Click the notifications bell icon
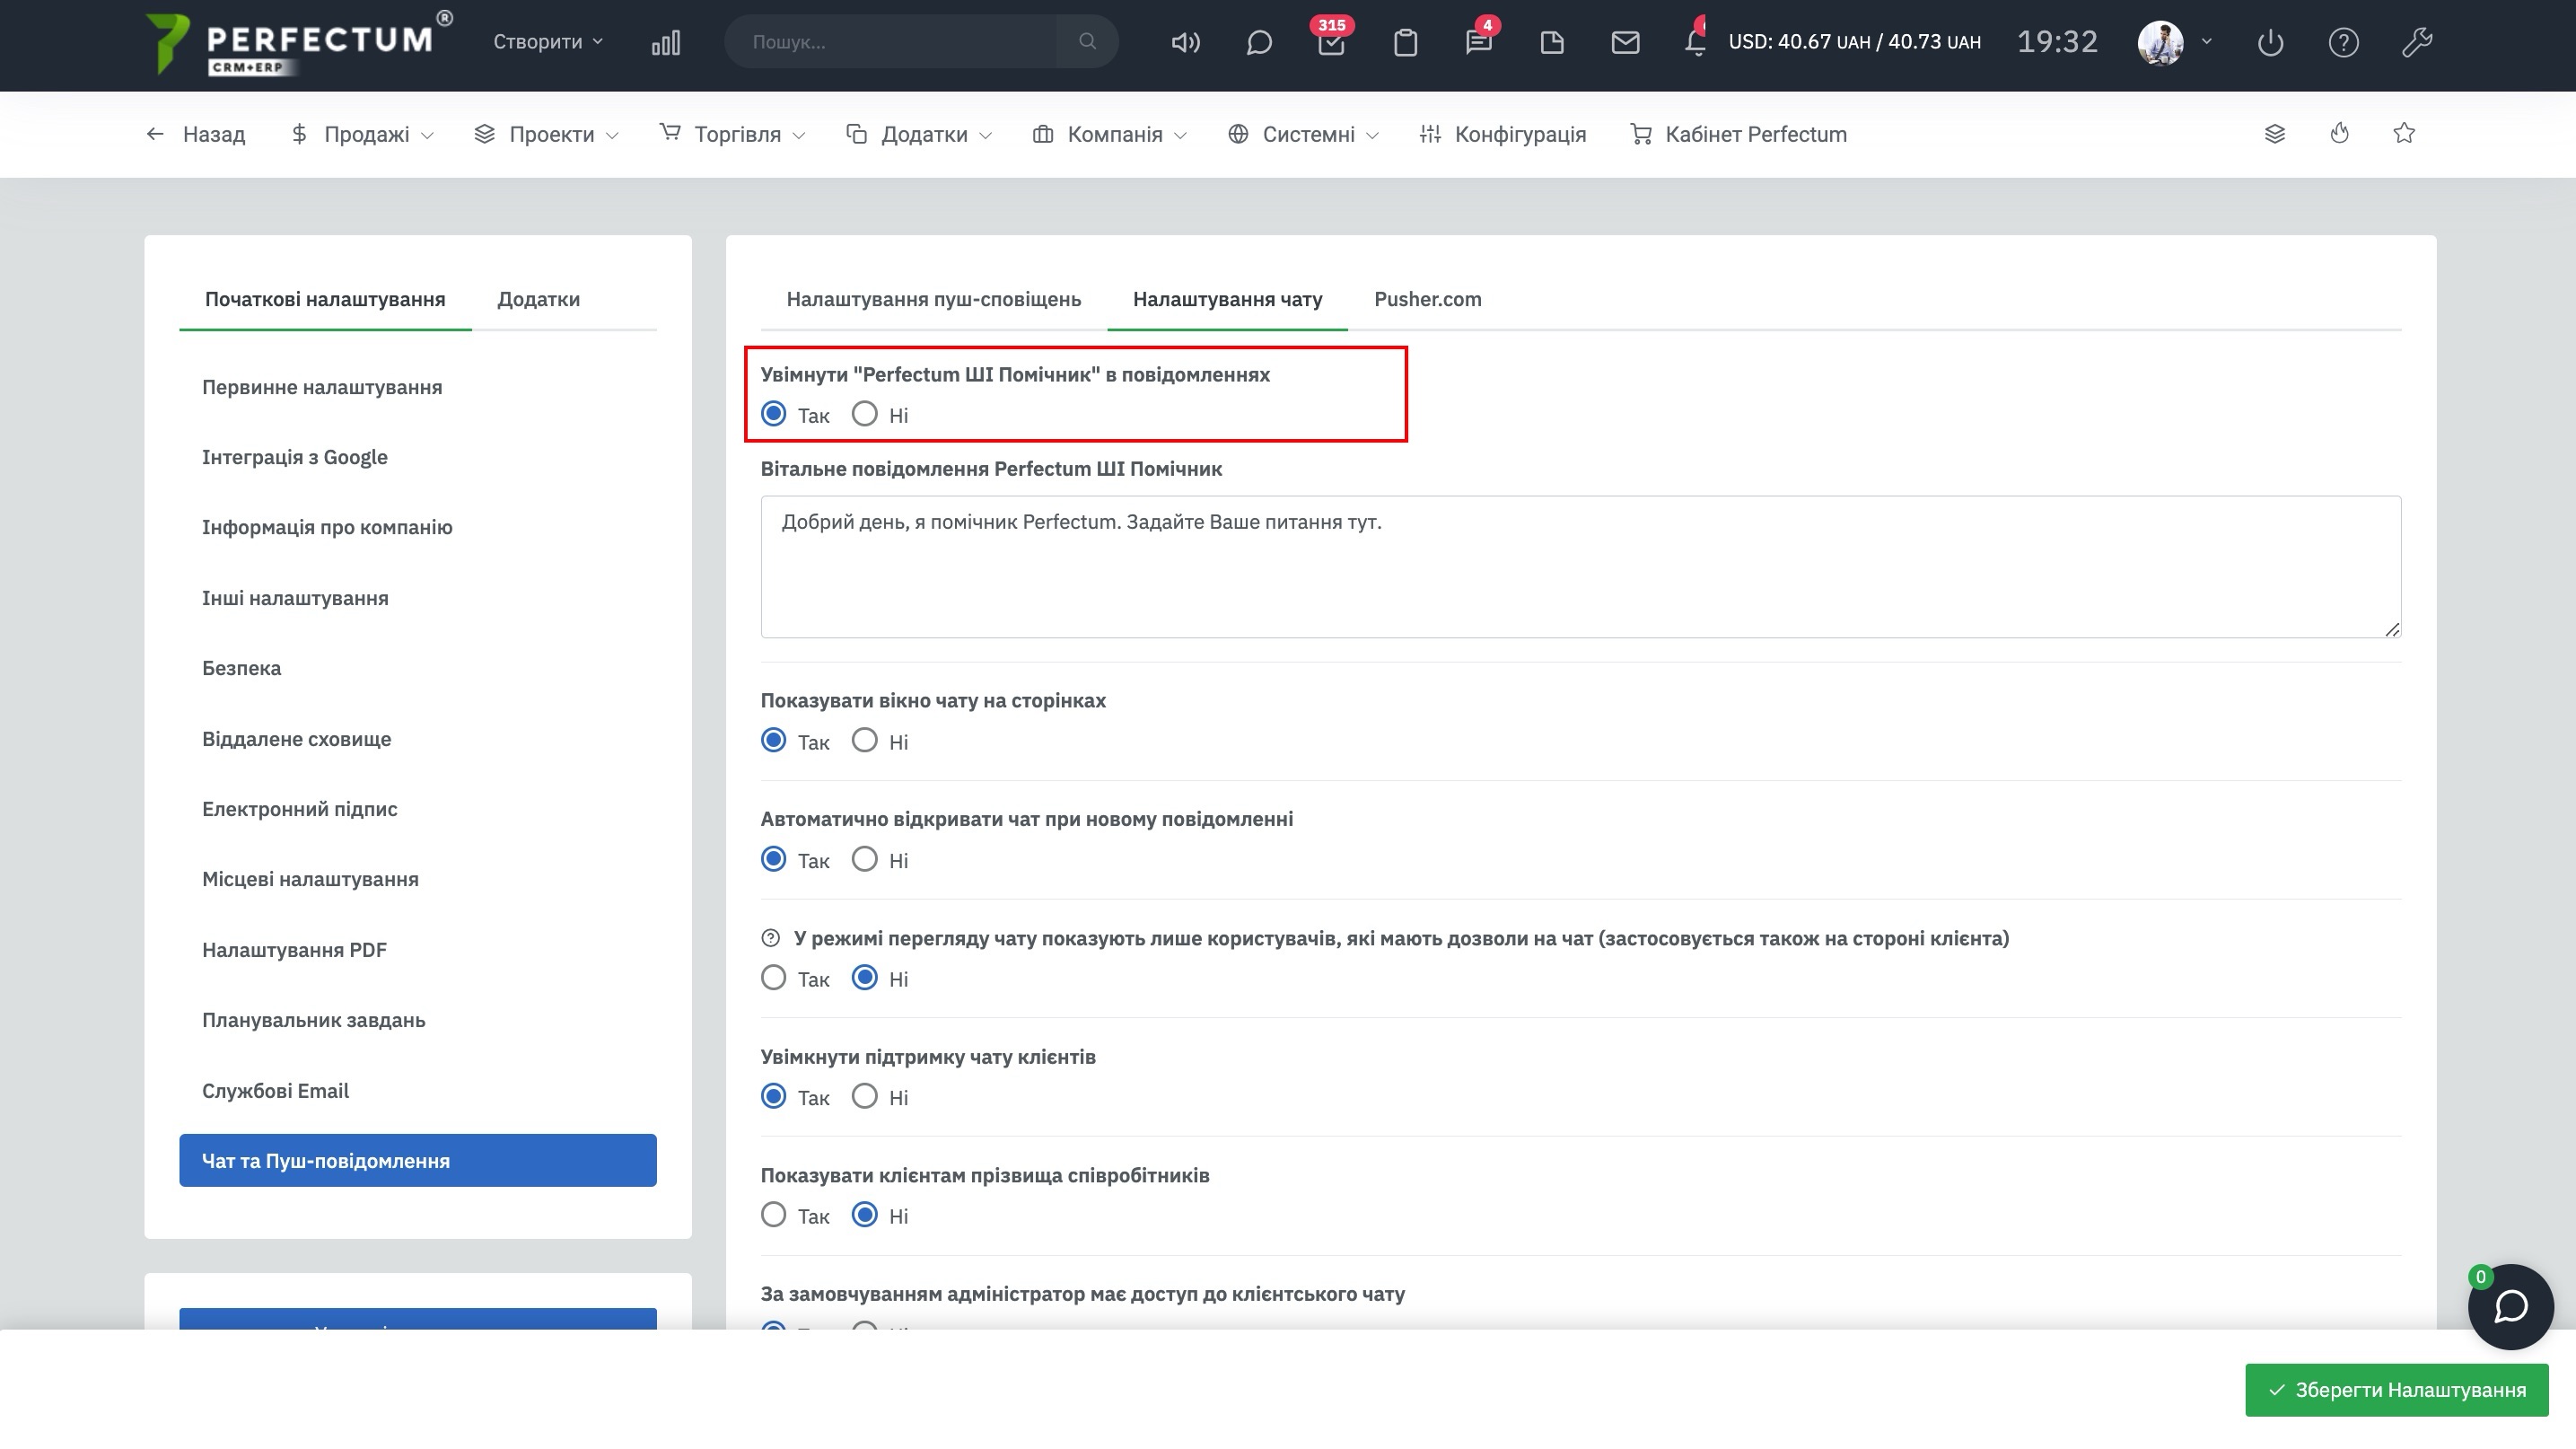 tap(1695, 42)
